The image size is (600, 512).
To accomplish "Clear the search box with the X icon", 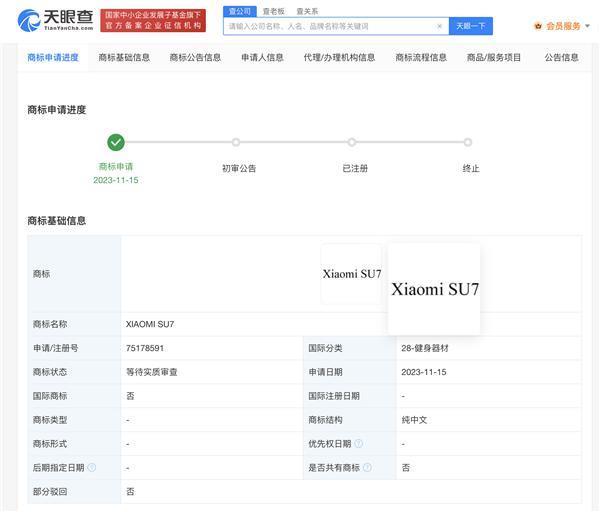I will click(439, 26).
